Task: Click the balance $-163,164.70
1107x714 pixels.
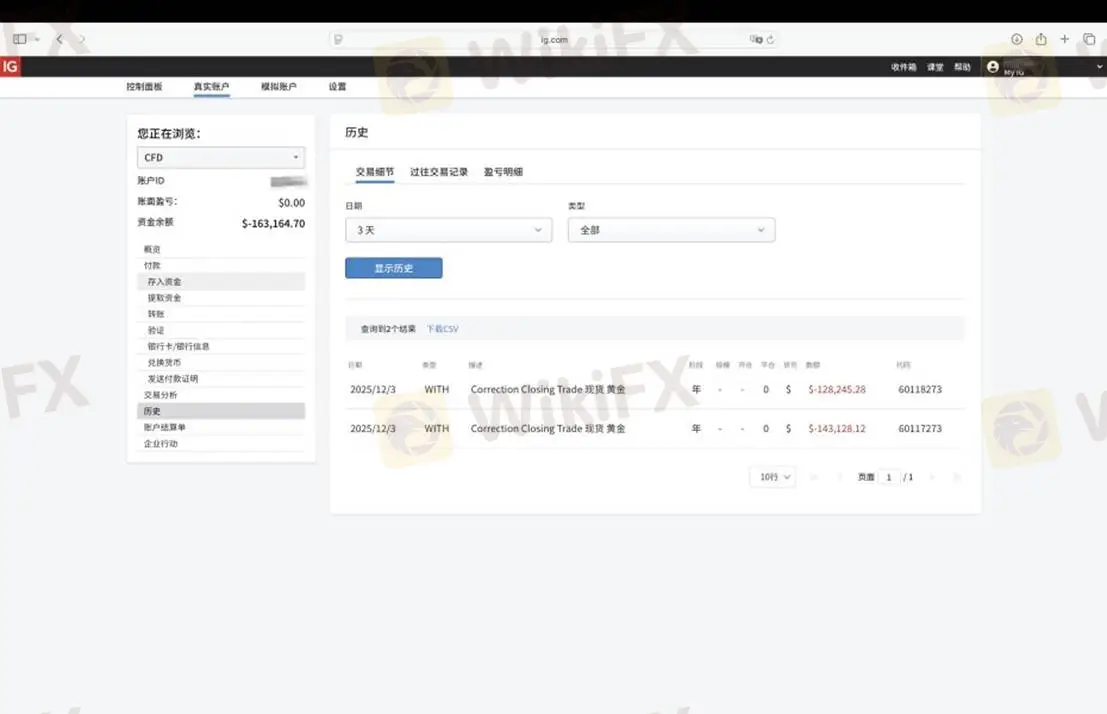Action: (273, 223)
